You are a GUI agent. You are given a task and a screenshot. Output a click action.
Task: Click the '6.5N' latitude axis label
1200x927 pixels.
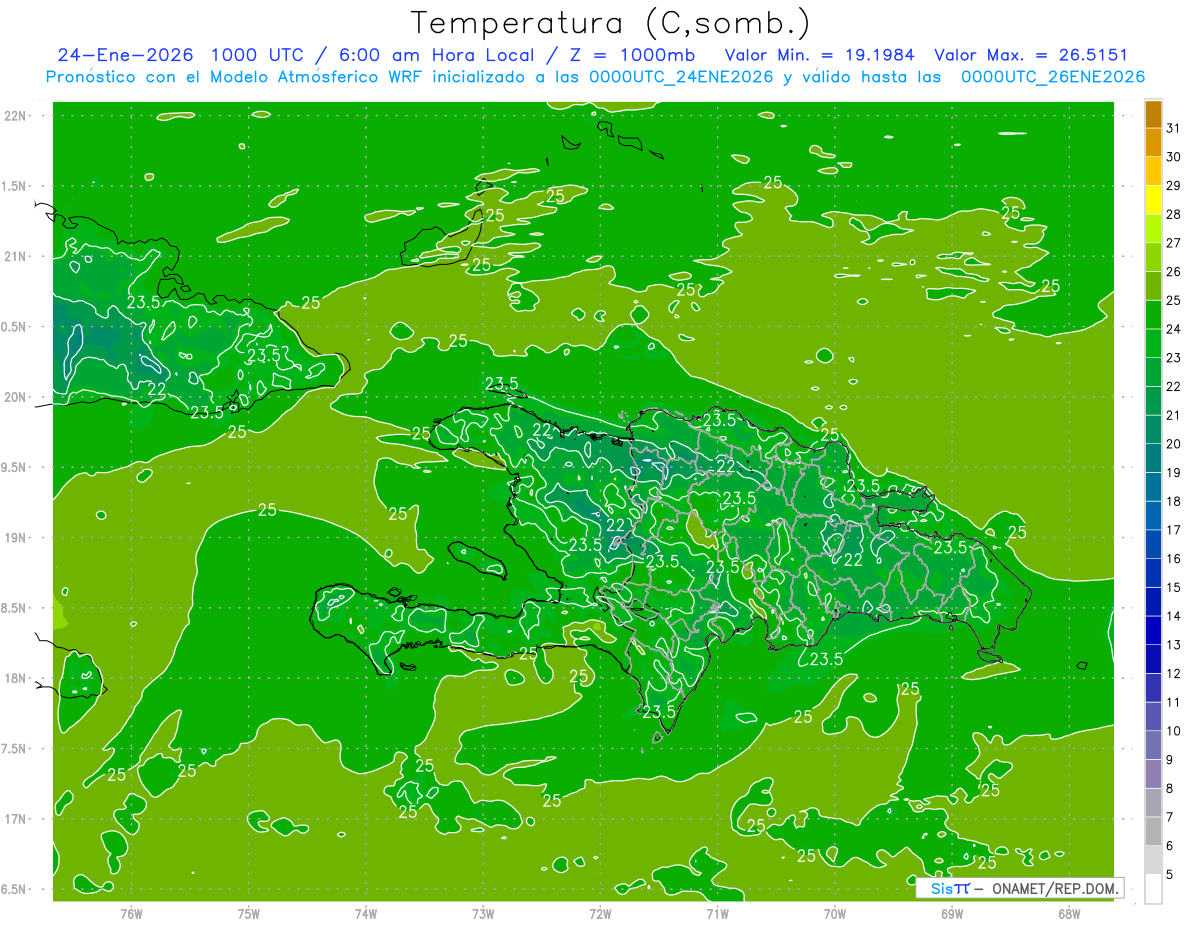(15, 889)
